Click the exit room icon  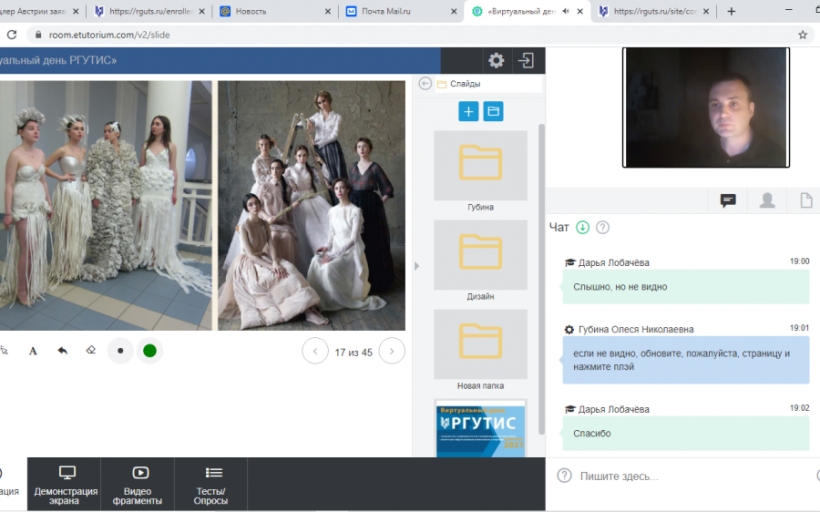(526, 61)
